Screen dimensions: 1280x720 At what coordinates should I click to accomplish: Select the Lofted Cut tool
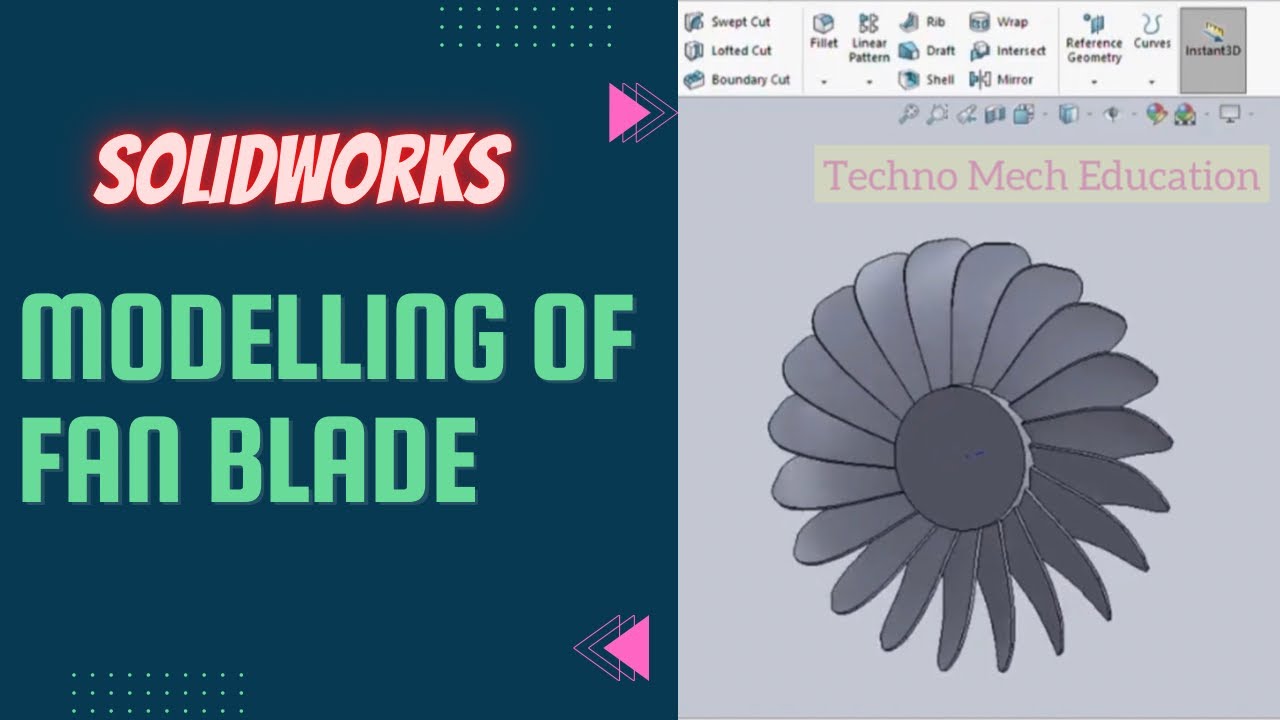click(727, 50)
